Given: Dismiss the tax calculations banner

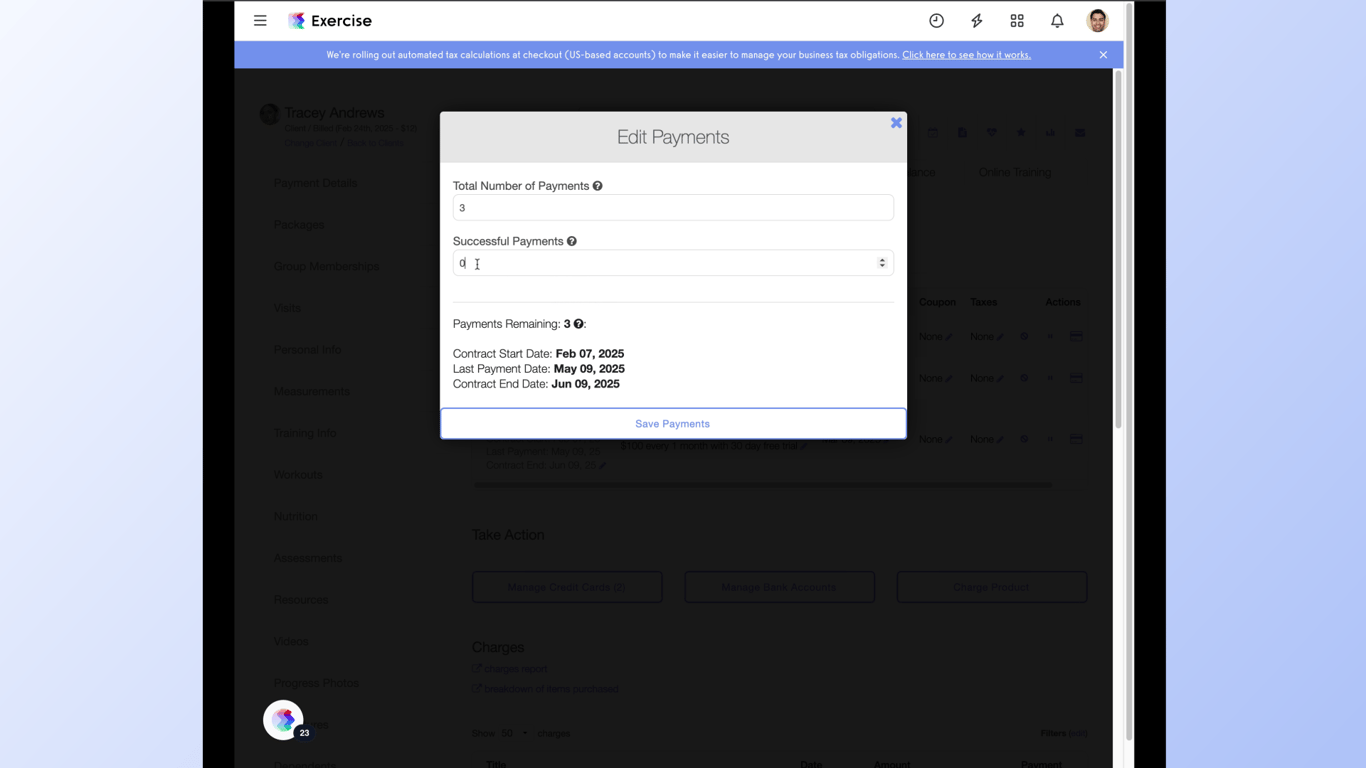Looking at the screenshot, I should pos(1103,55).
